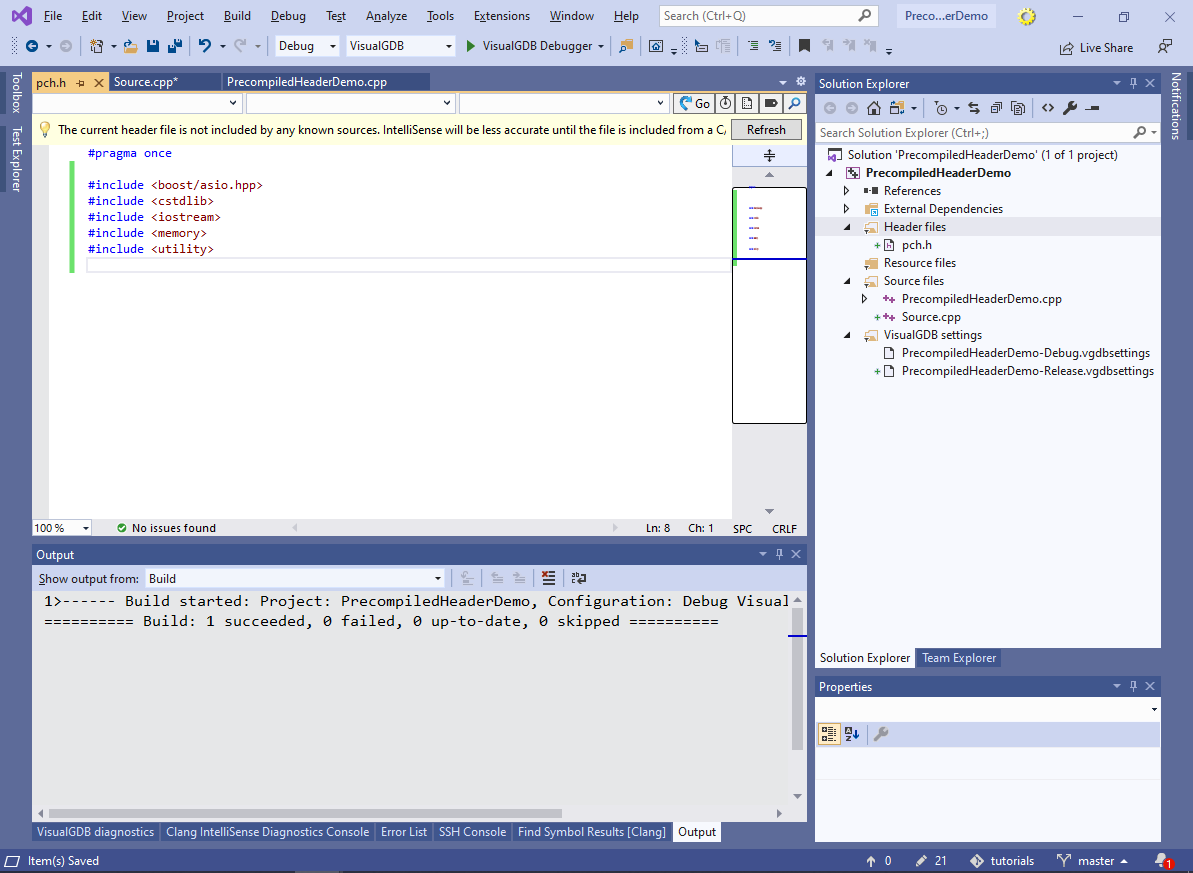The height and width of the screenshot is (873, 1193).
Task: Click the magnifier icon in navigation bar
Action: pyautogui.click(x=794, y=104)
